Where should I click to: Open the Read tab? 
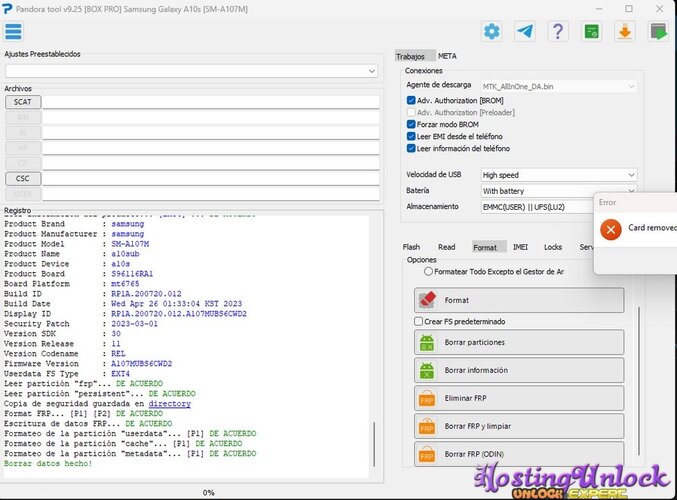pos(446,247)
